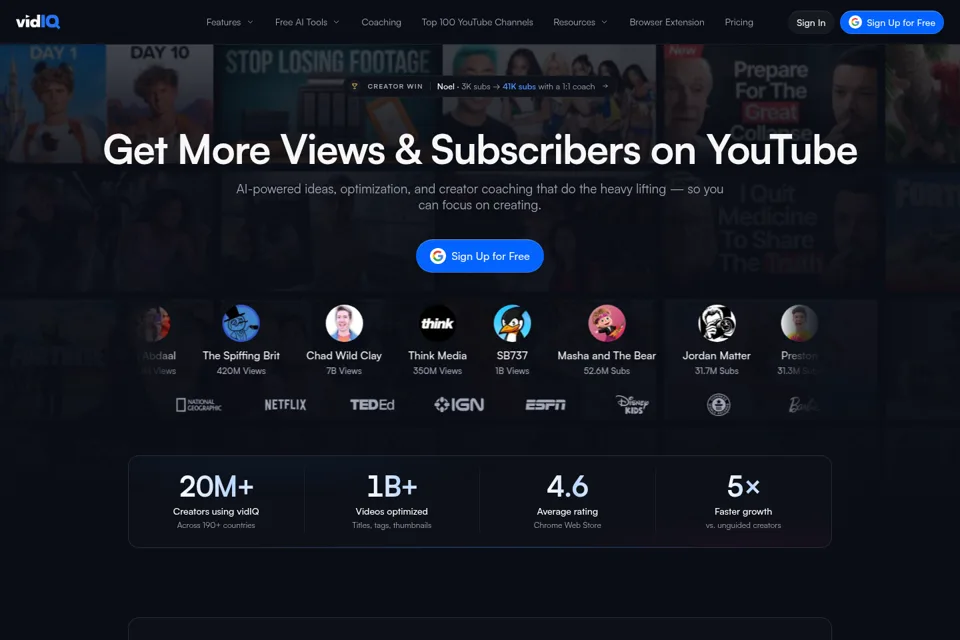Open the SB737 penguin avatar
Image resolution: width=960 pixels, height=640 pixels.
(x=512, y=323)
